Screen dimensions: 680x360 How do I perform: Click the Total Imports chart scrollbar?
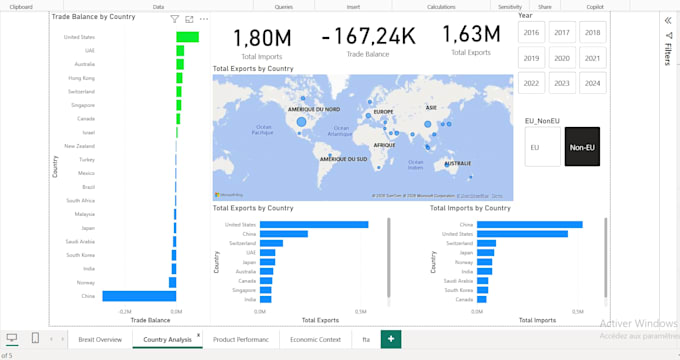[x=605, y=258]
